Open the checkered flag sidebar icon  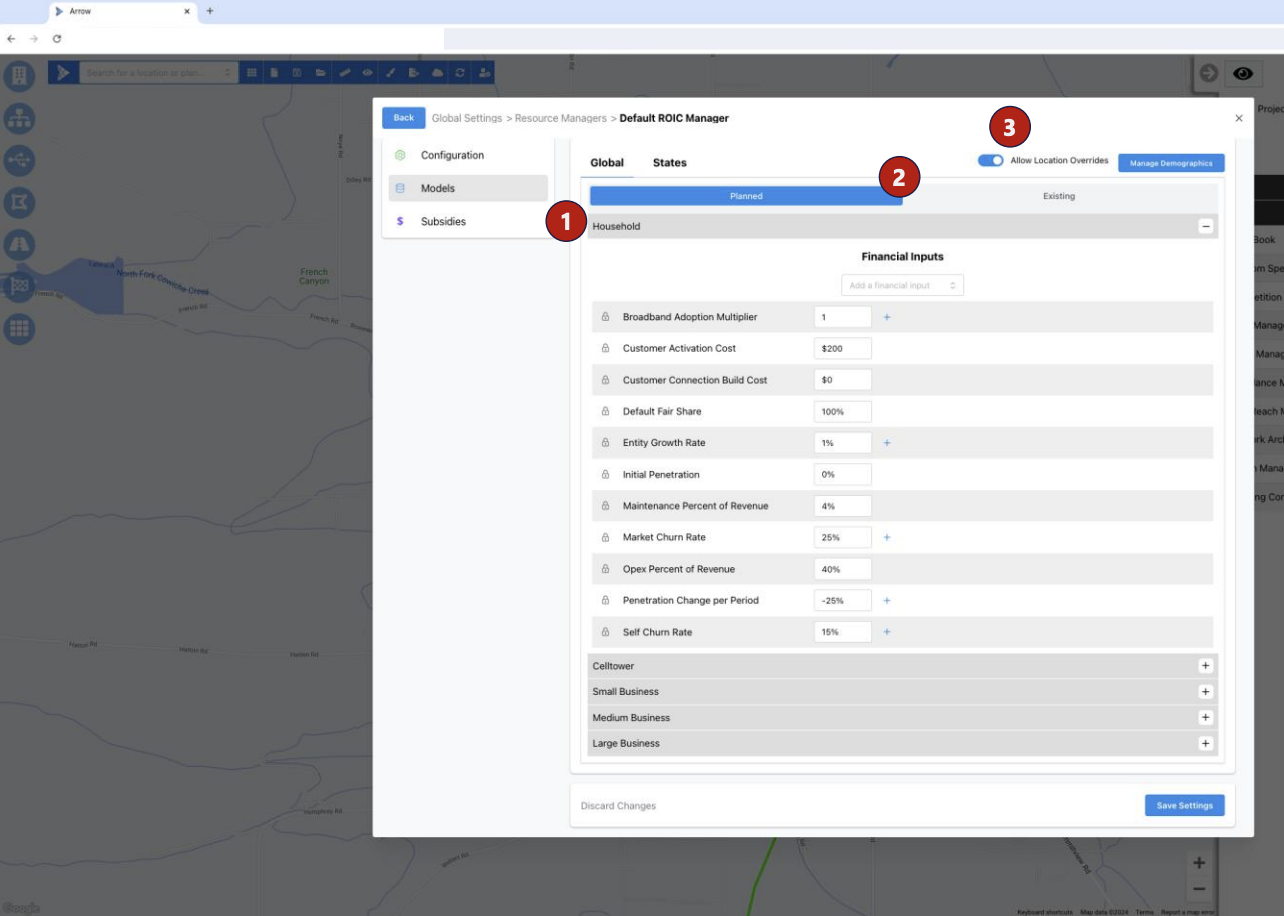pyautogui.click(x=20, y=286)
